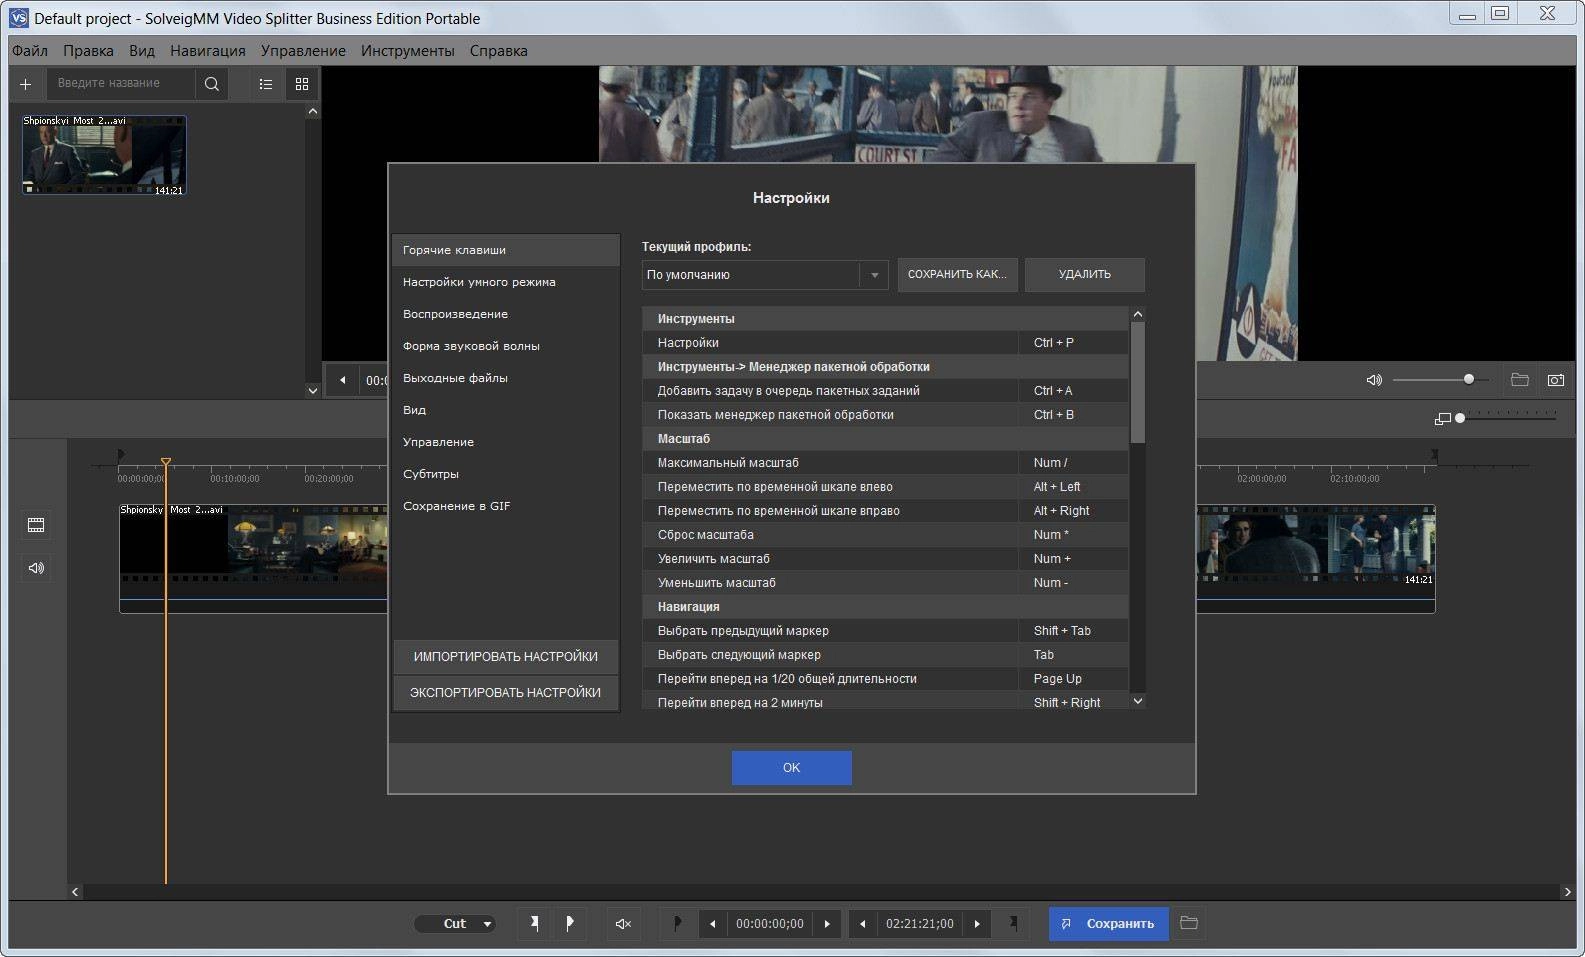
Task: Click media library scroll-down arrow
Action: click(x=313, y=391)
